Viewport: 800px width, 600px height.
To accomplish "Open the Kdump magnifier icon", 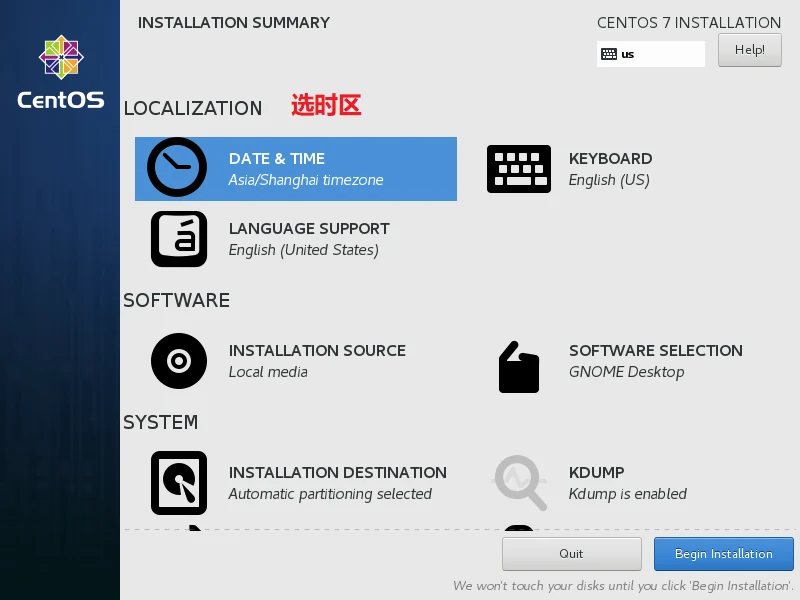I will 520,483.
